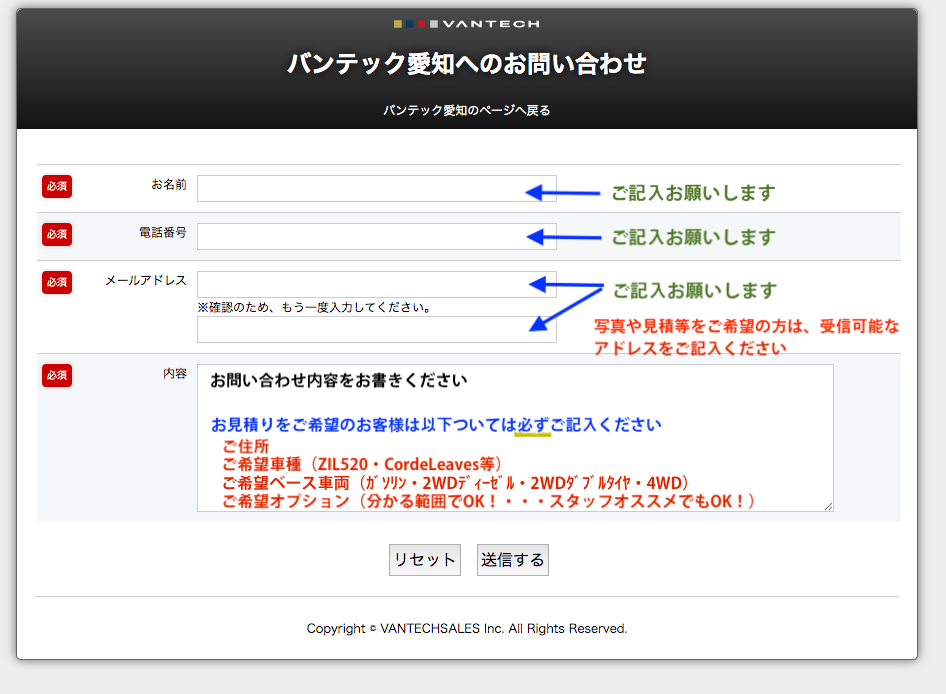Click the email confirmation input box
Screen dimensions: 946x694
(360, 330)
